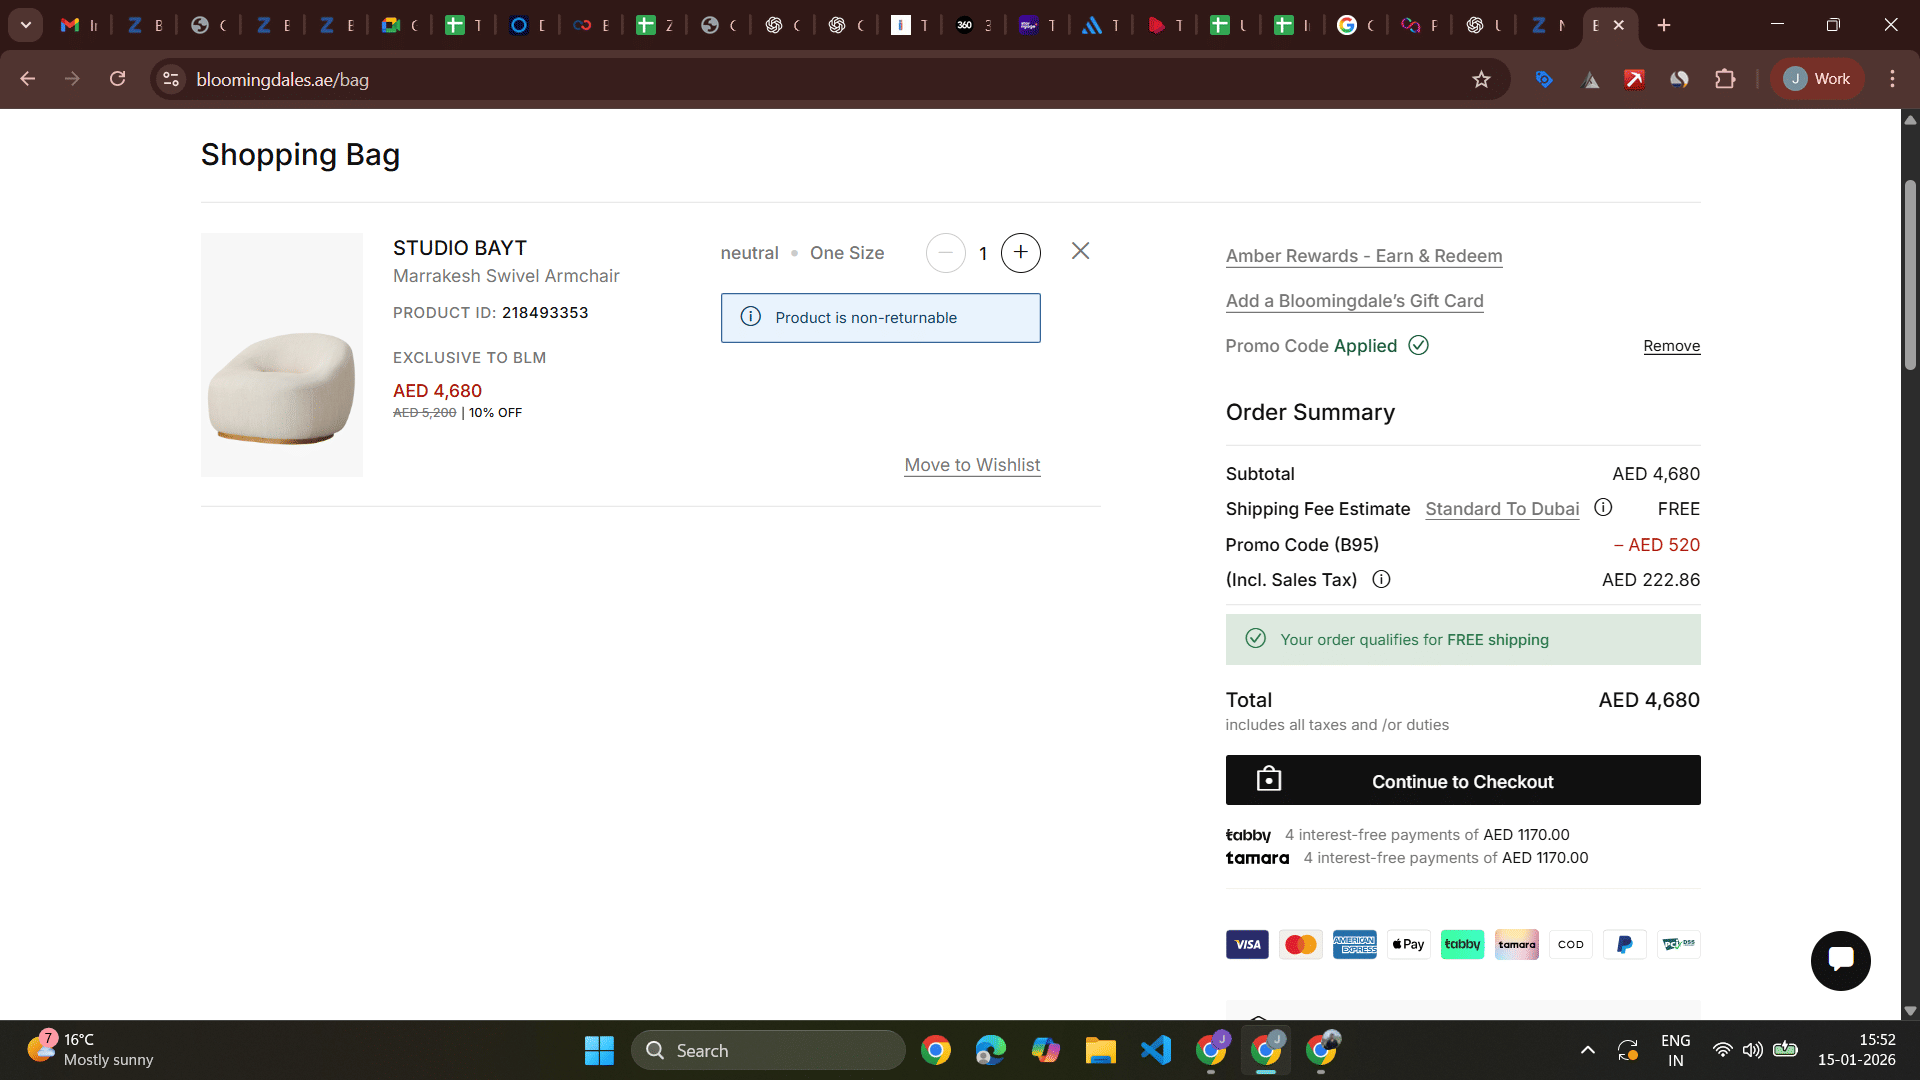This screenshot has width=1920, height=1080.
Task: Remove the Studio Bayt item with X
Action: pos(1080,251)
